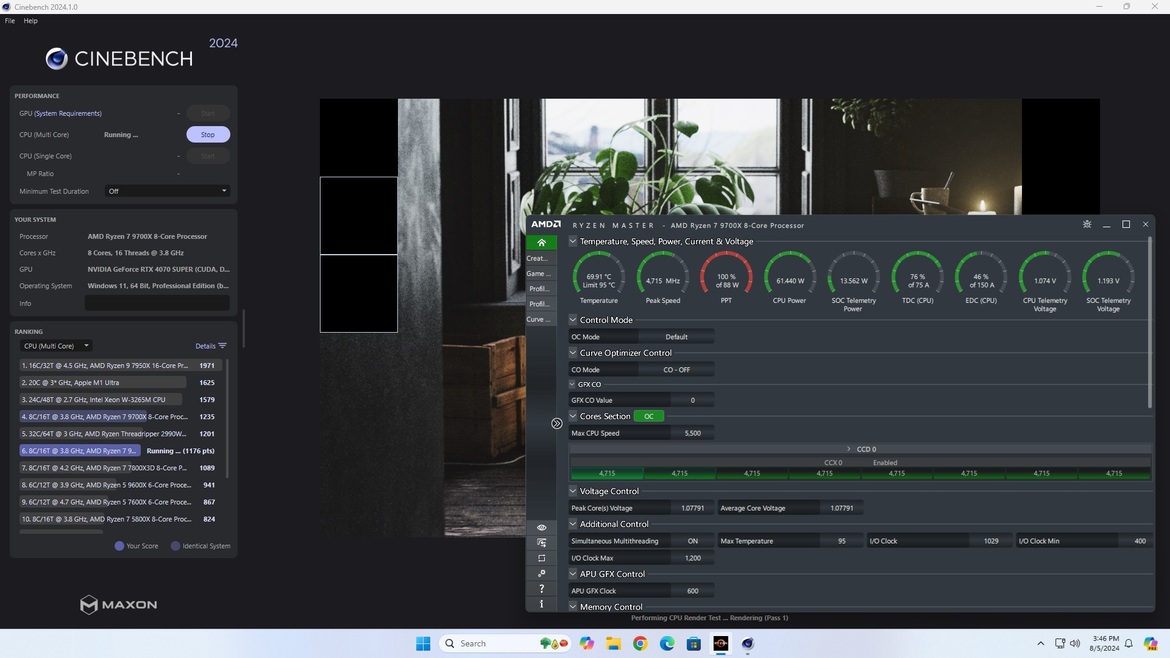The image size is (1170, 658).
Task: Open the Curve Optimizer tab in sidebar
Action: tap(541, 319)
